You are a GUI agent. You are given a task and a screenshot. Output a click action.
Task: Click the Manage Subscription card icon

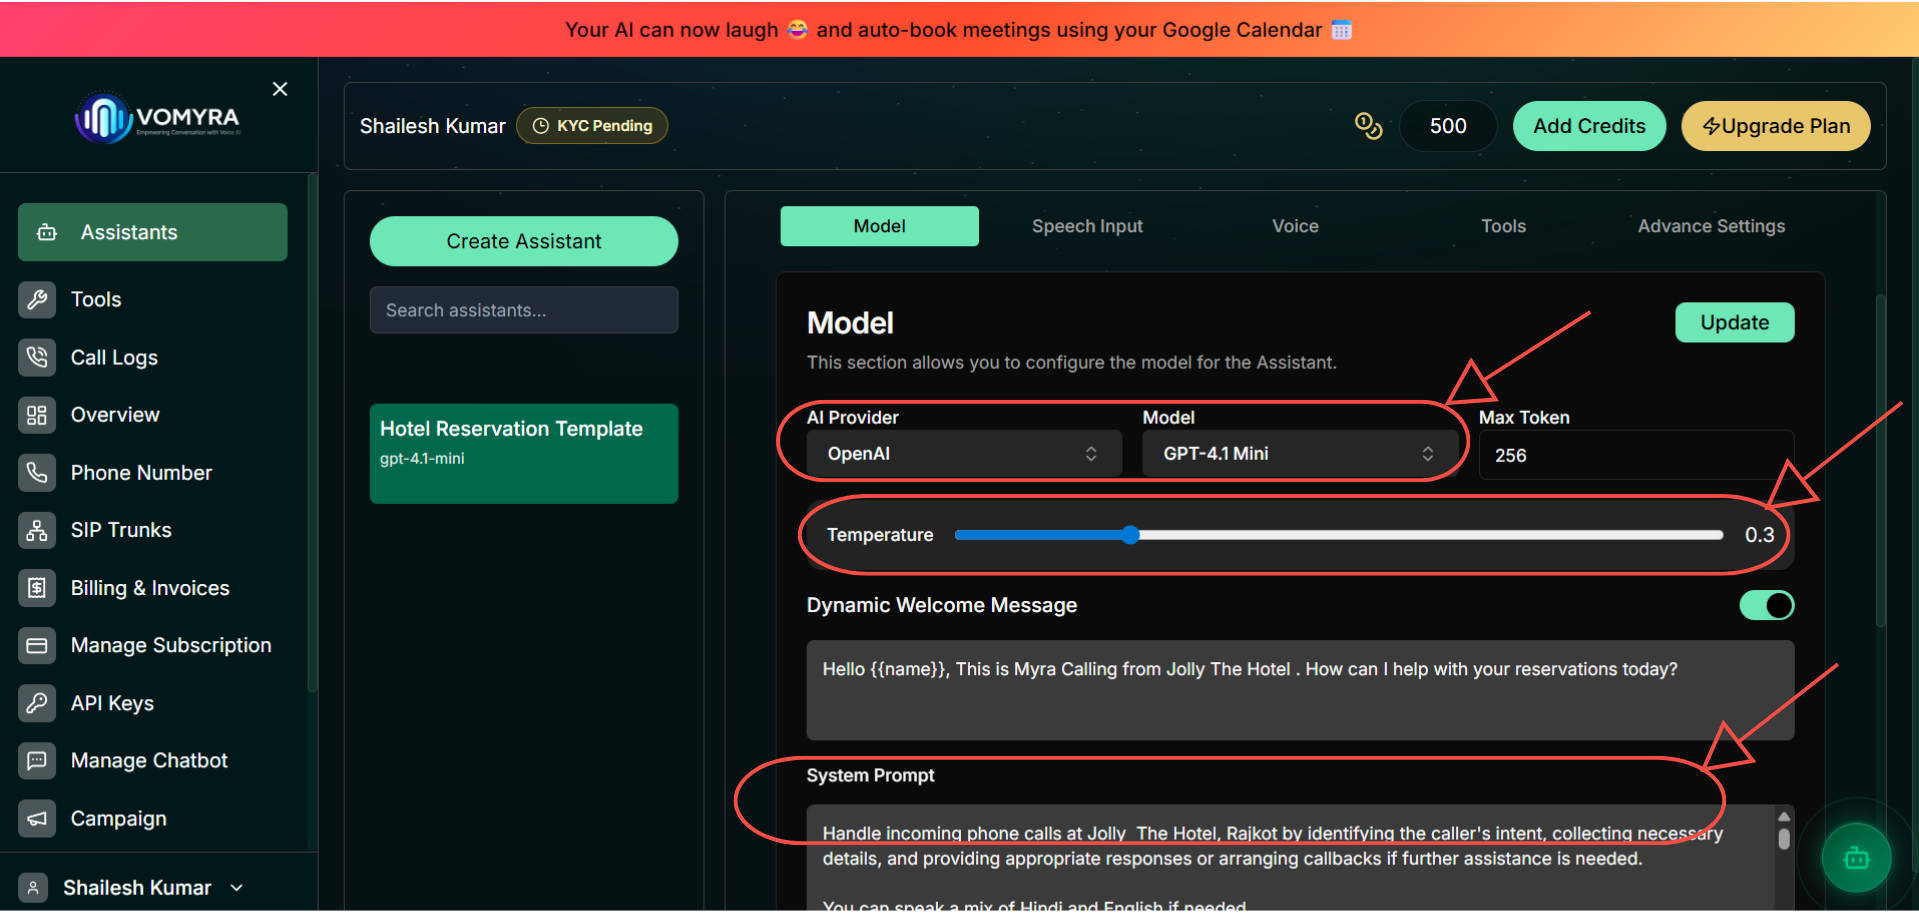click(37, 645)
